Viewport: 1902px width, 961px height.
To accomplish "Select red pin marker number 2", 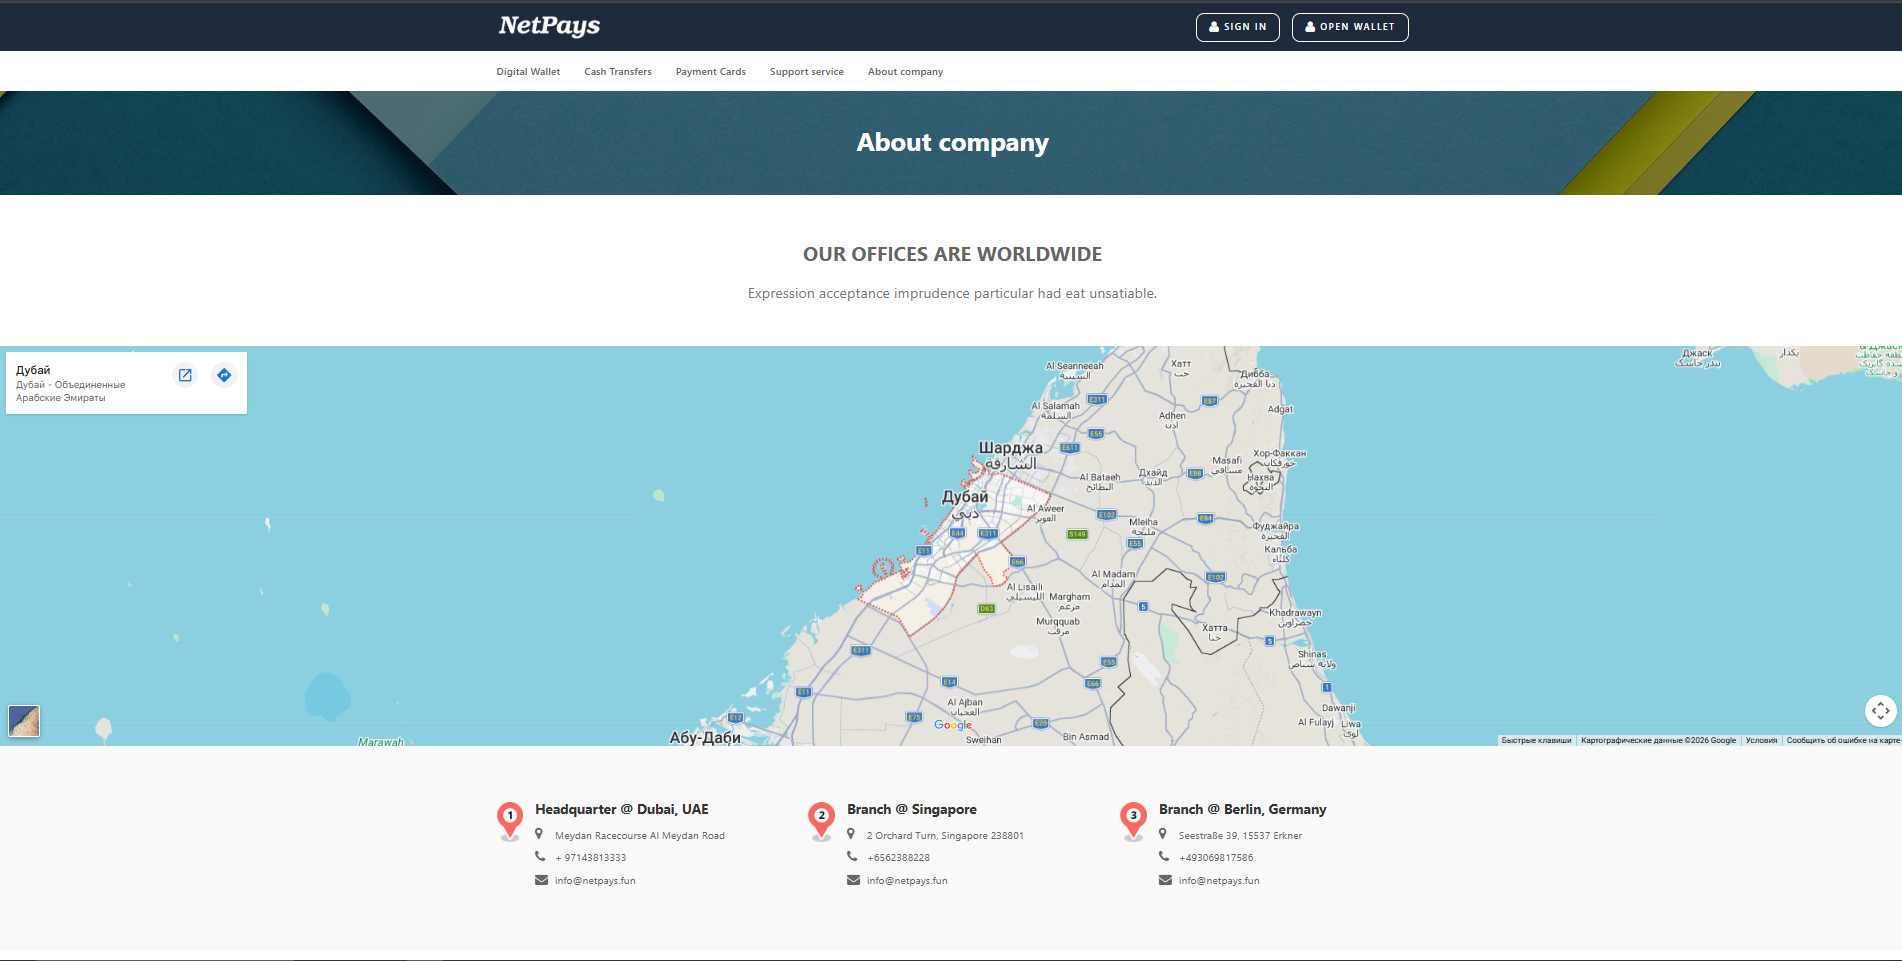I will (x=822, y=820).
